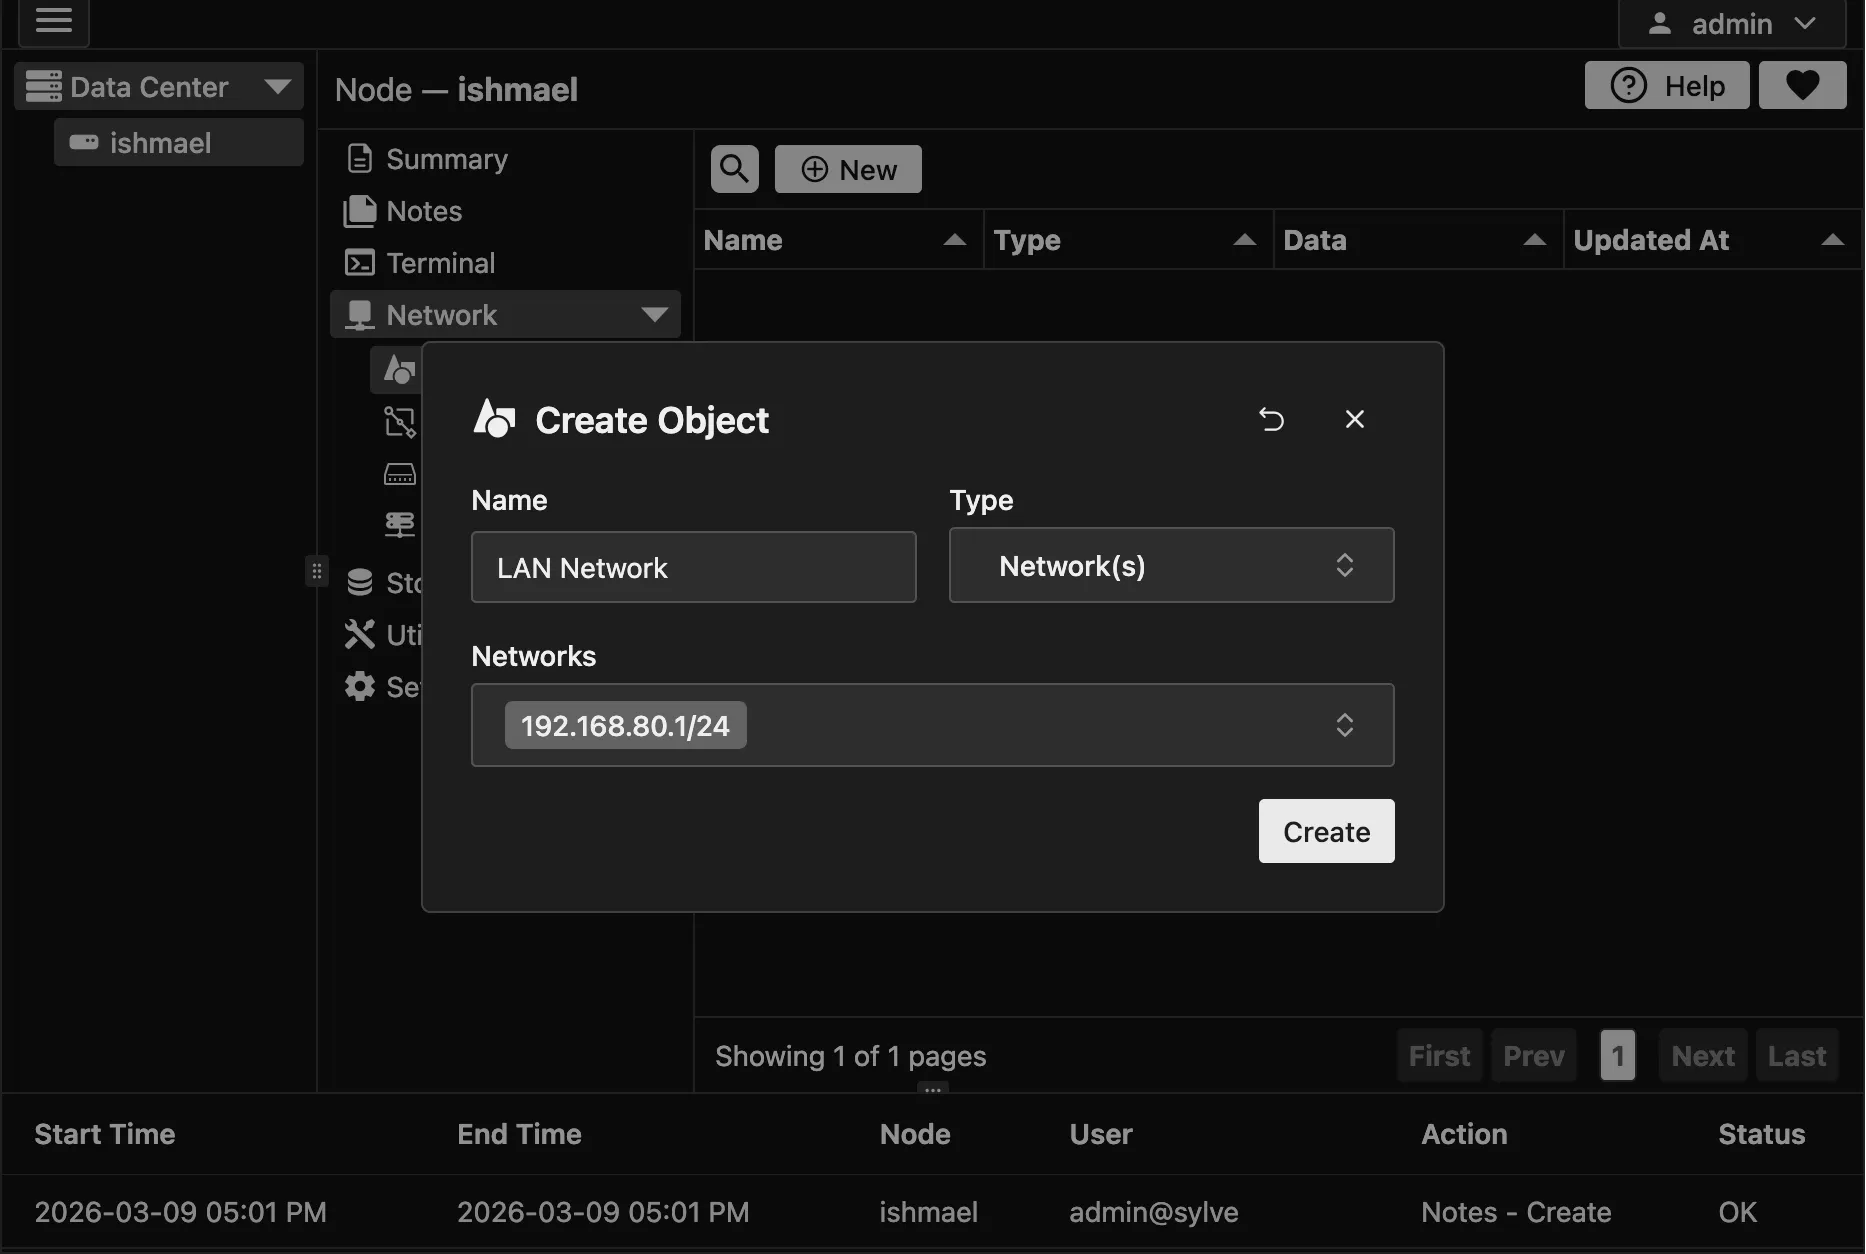This screenshot has width=1866, height=1254.
Task: Open the Utilities tools icon in sidebar
Action: click(360, 634)
